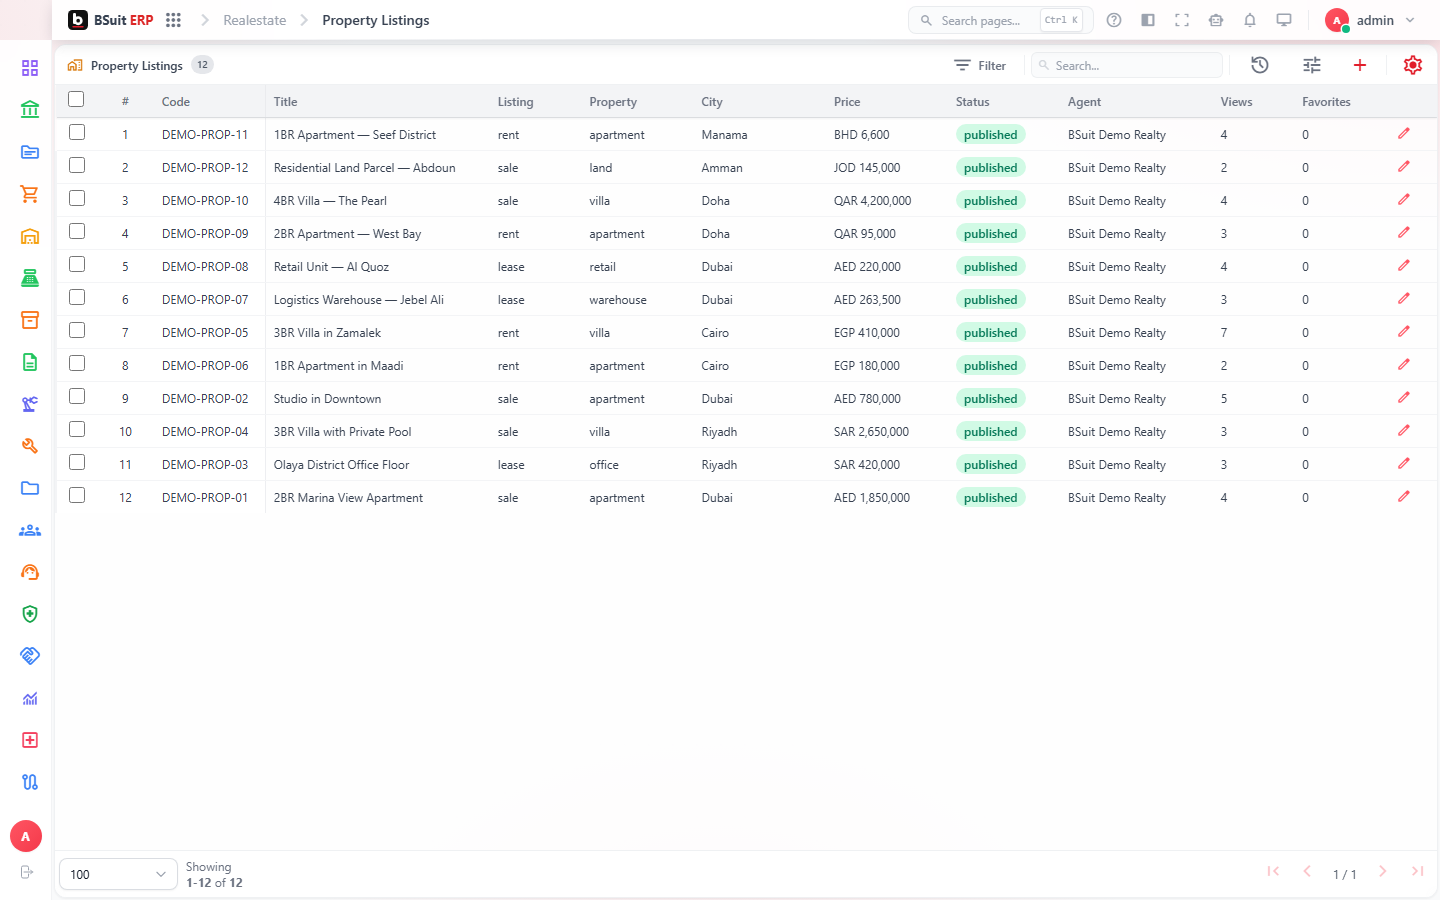This screenshot has width=1440, height=900.
Task: Open the shield sidebar icon
Action: [x=30, y=614]
